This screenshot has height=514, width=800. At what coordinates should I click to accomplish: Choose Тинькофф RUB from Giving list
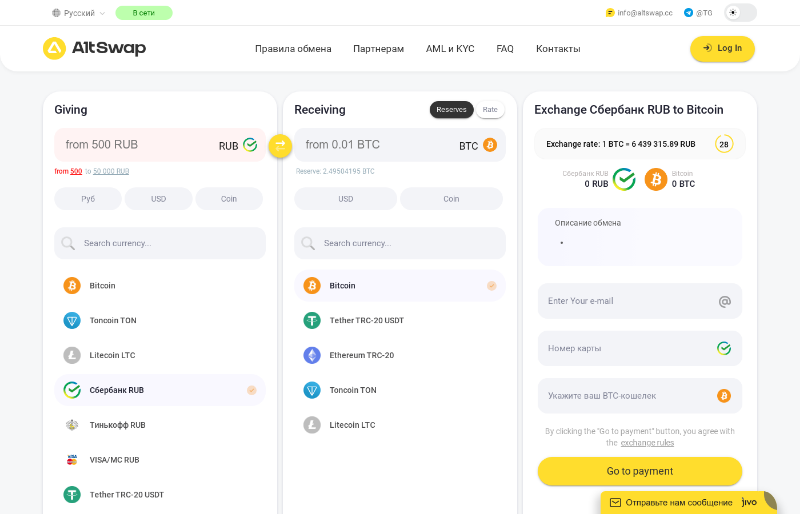pos(117,425)
